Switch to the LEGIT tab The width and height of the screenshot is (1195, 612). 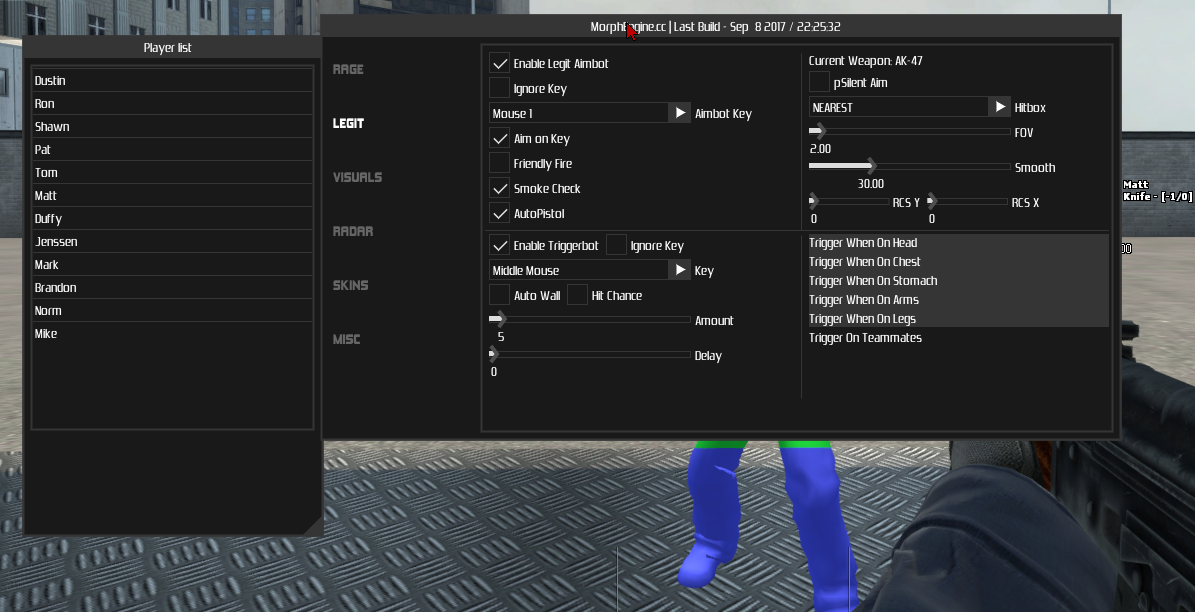(348, 123)
